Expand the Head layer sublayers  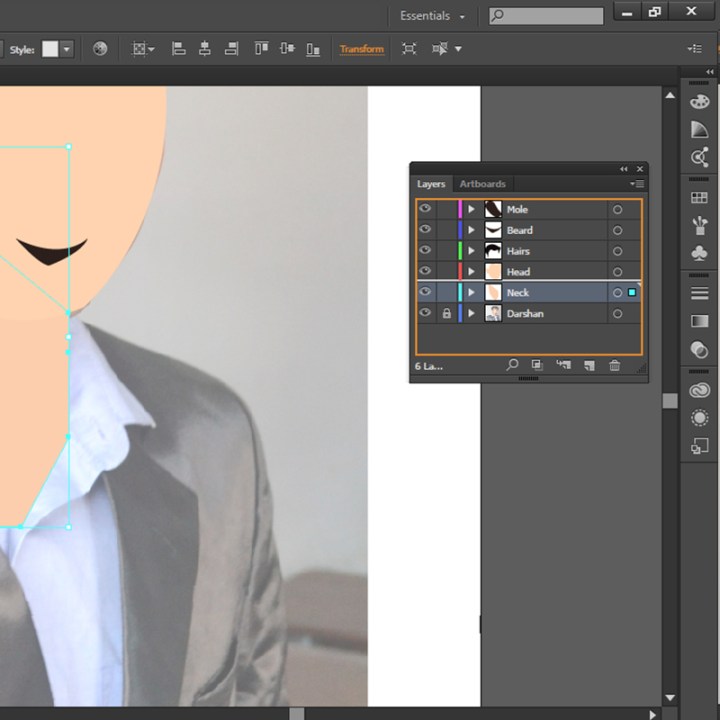(471, 272)
